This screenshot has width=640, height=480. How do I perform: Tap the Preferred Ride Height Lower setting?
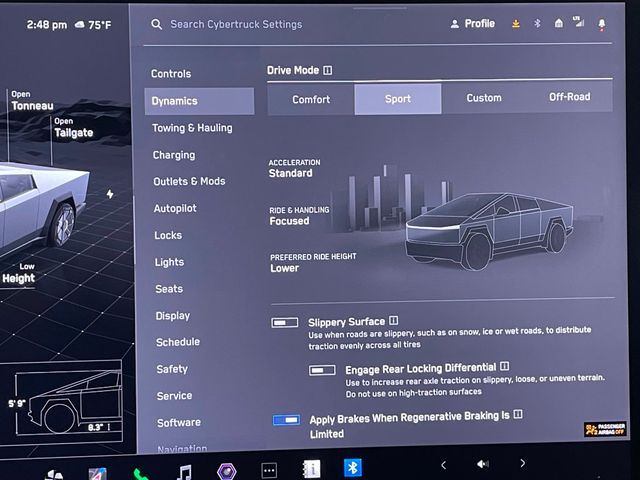click(x=313, y=262)
